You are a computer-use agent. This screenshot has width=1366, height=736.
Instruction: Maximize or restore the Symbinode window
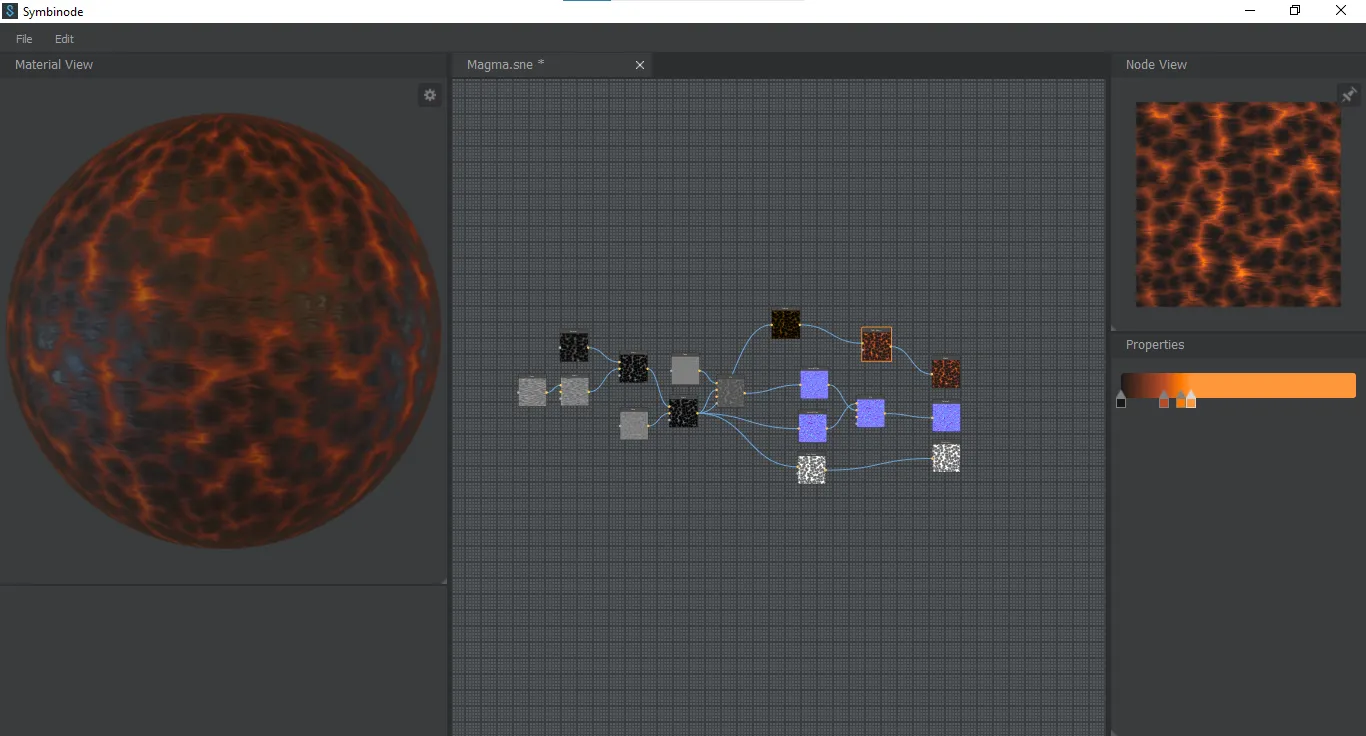pos(1295,11)
